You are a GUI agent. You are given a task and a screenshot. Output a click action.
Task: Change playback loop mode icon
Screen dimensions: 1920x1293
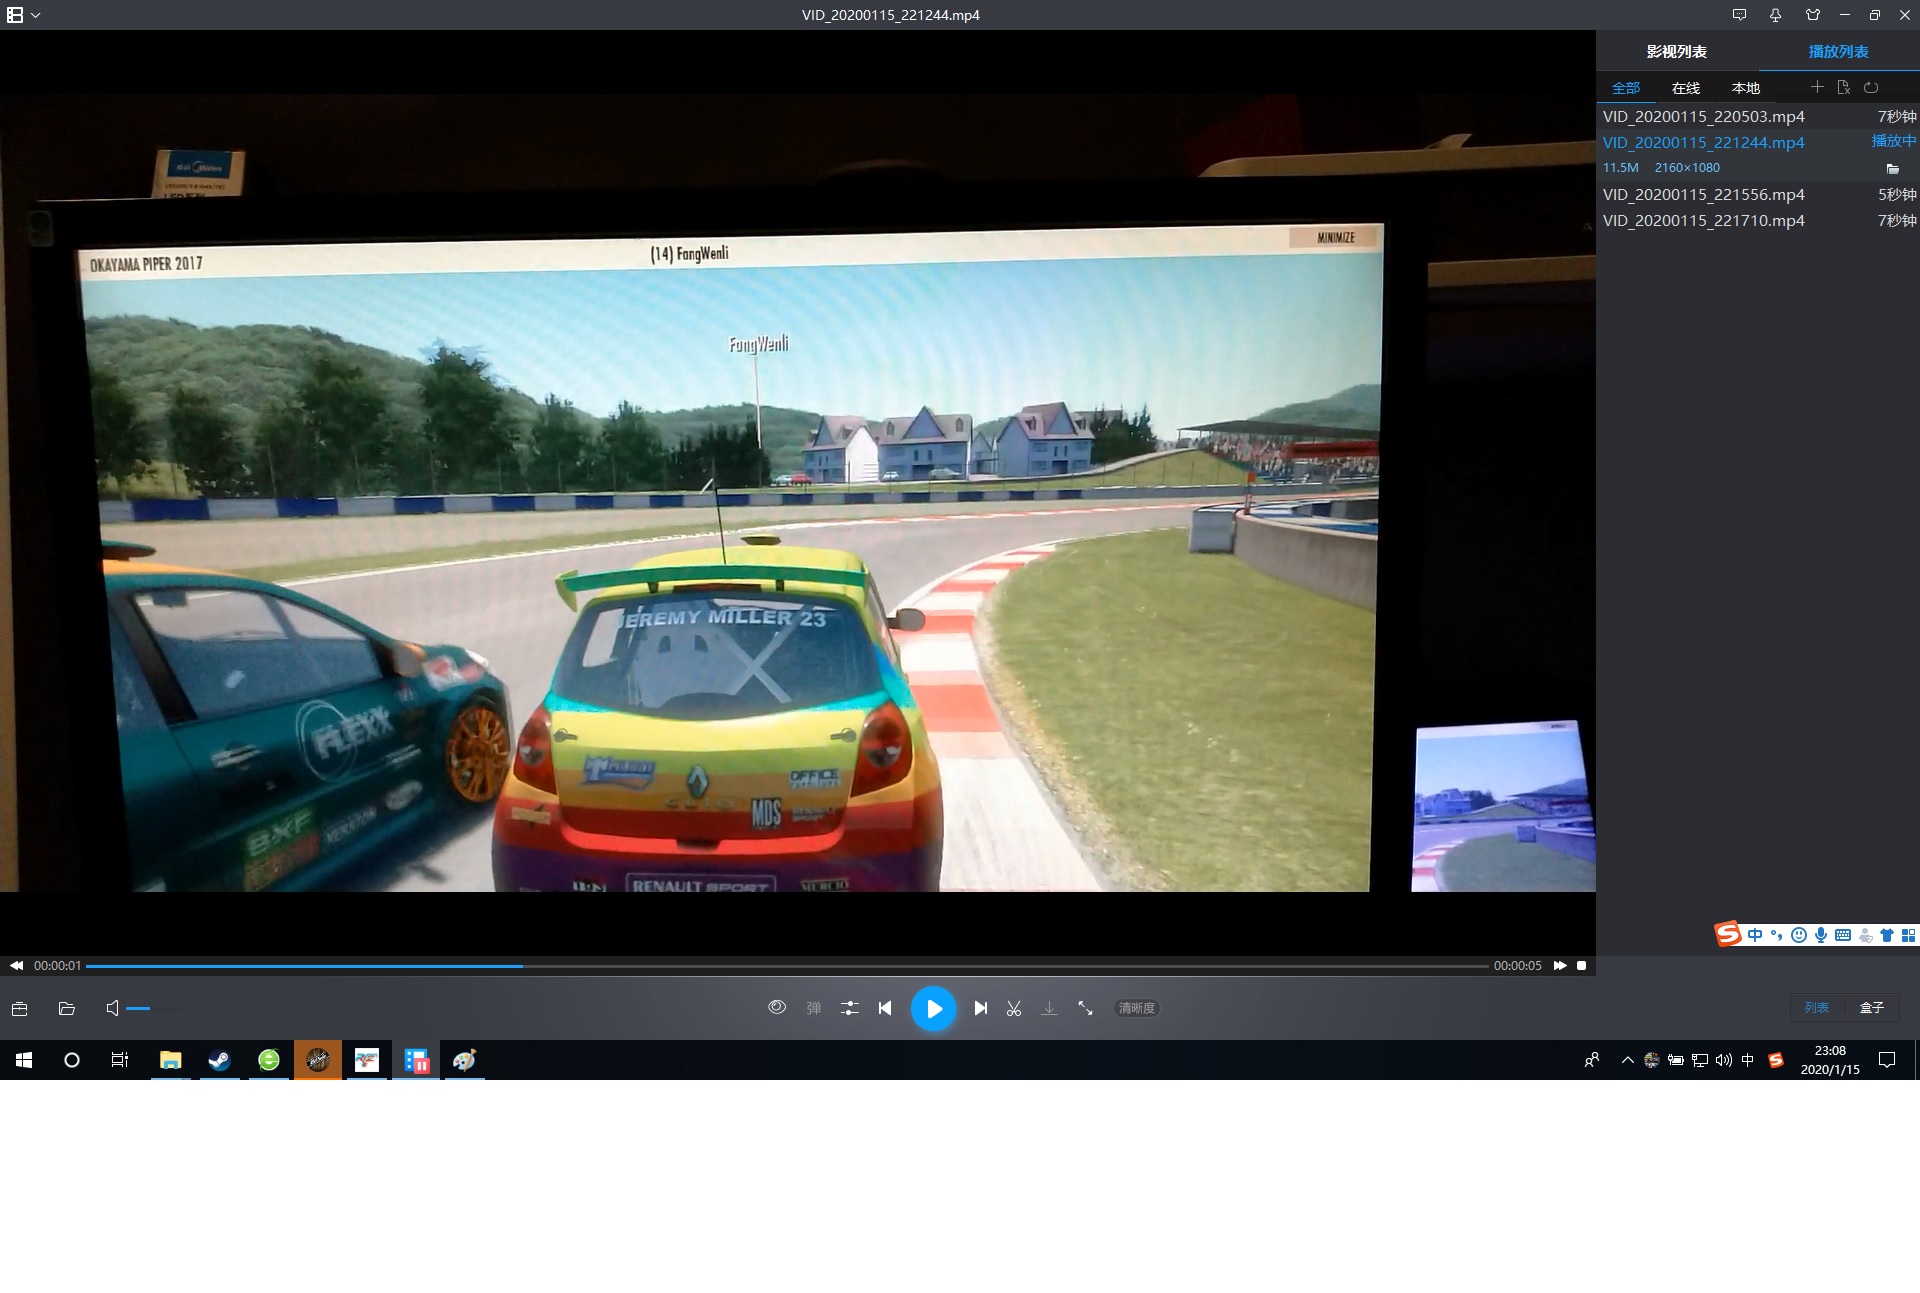1871,87
